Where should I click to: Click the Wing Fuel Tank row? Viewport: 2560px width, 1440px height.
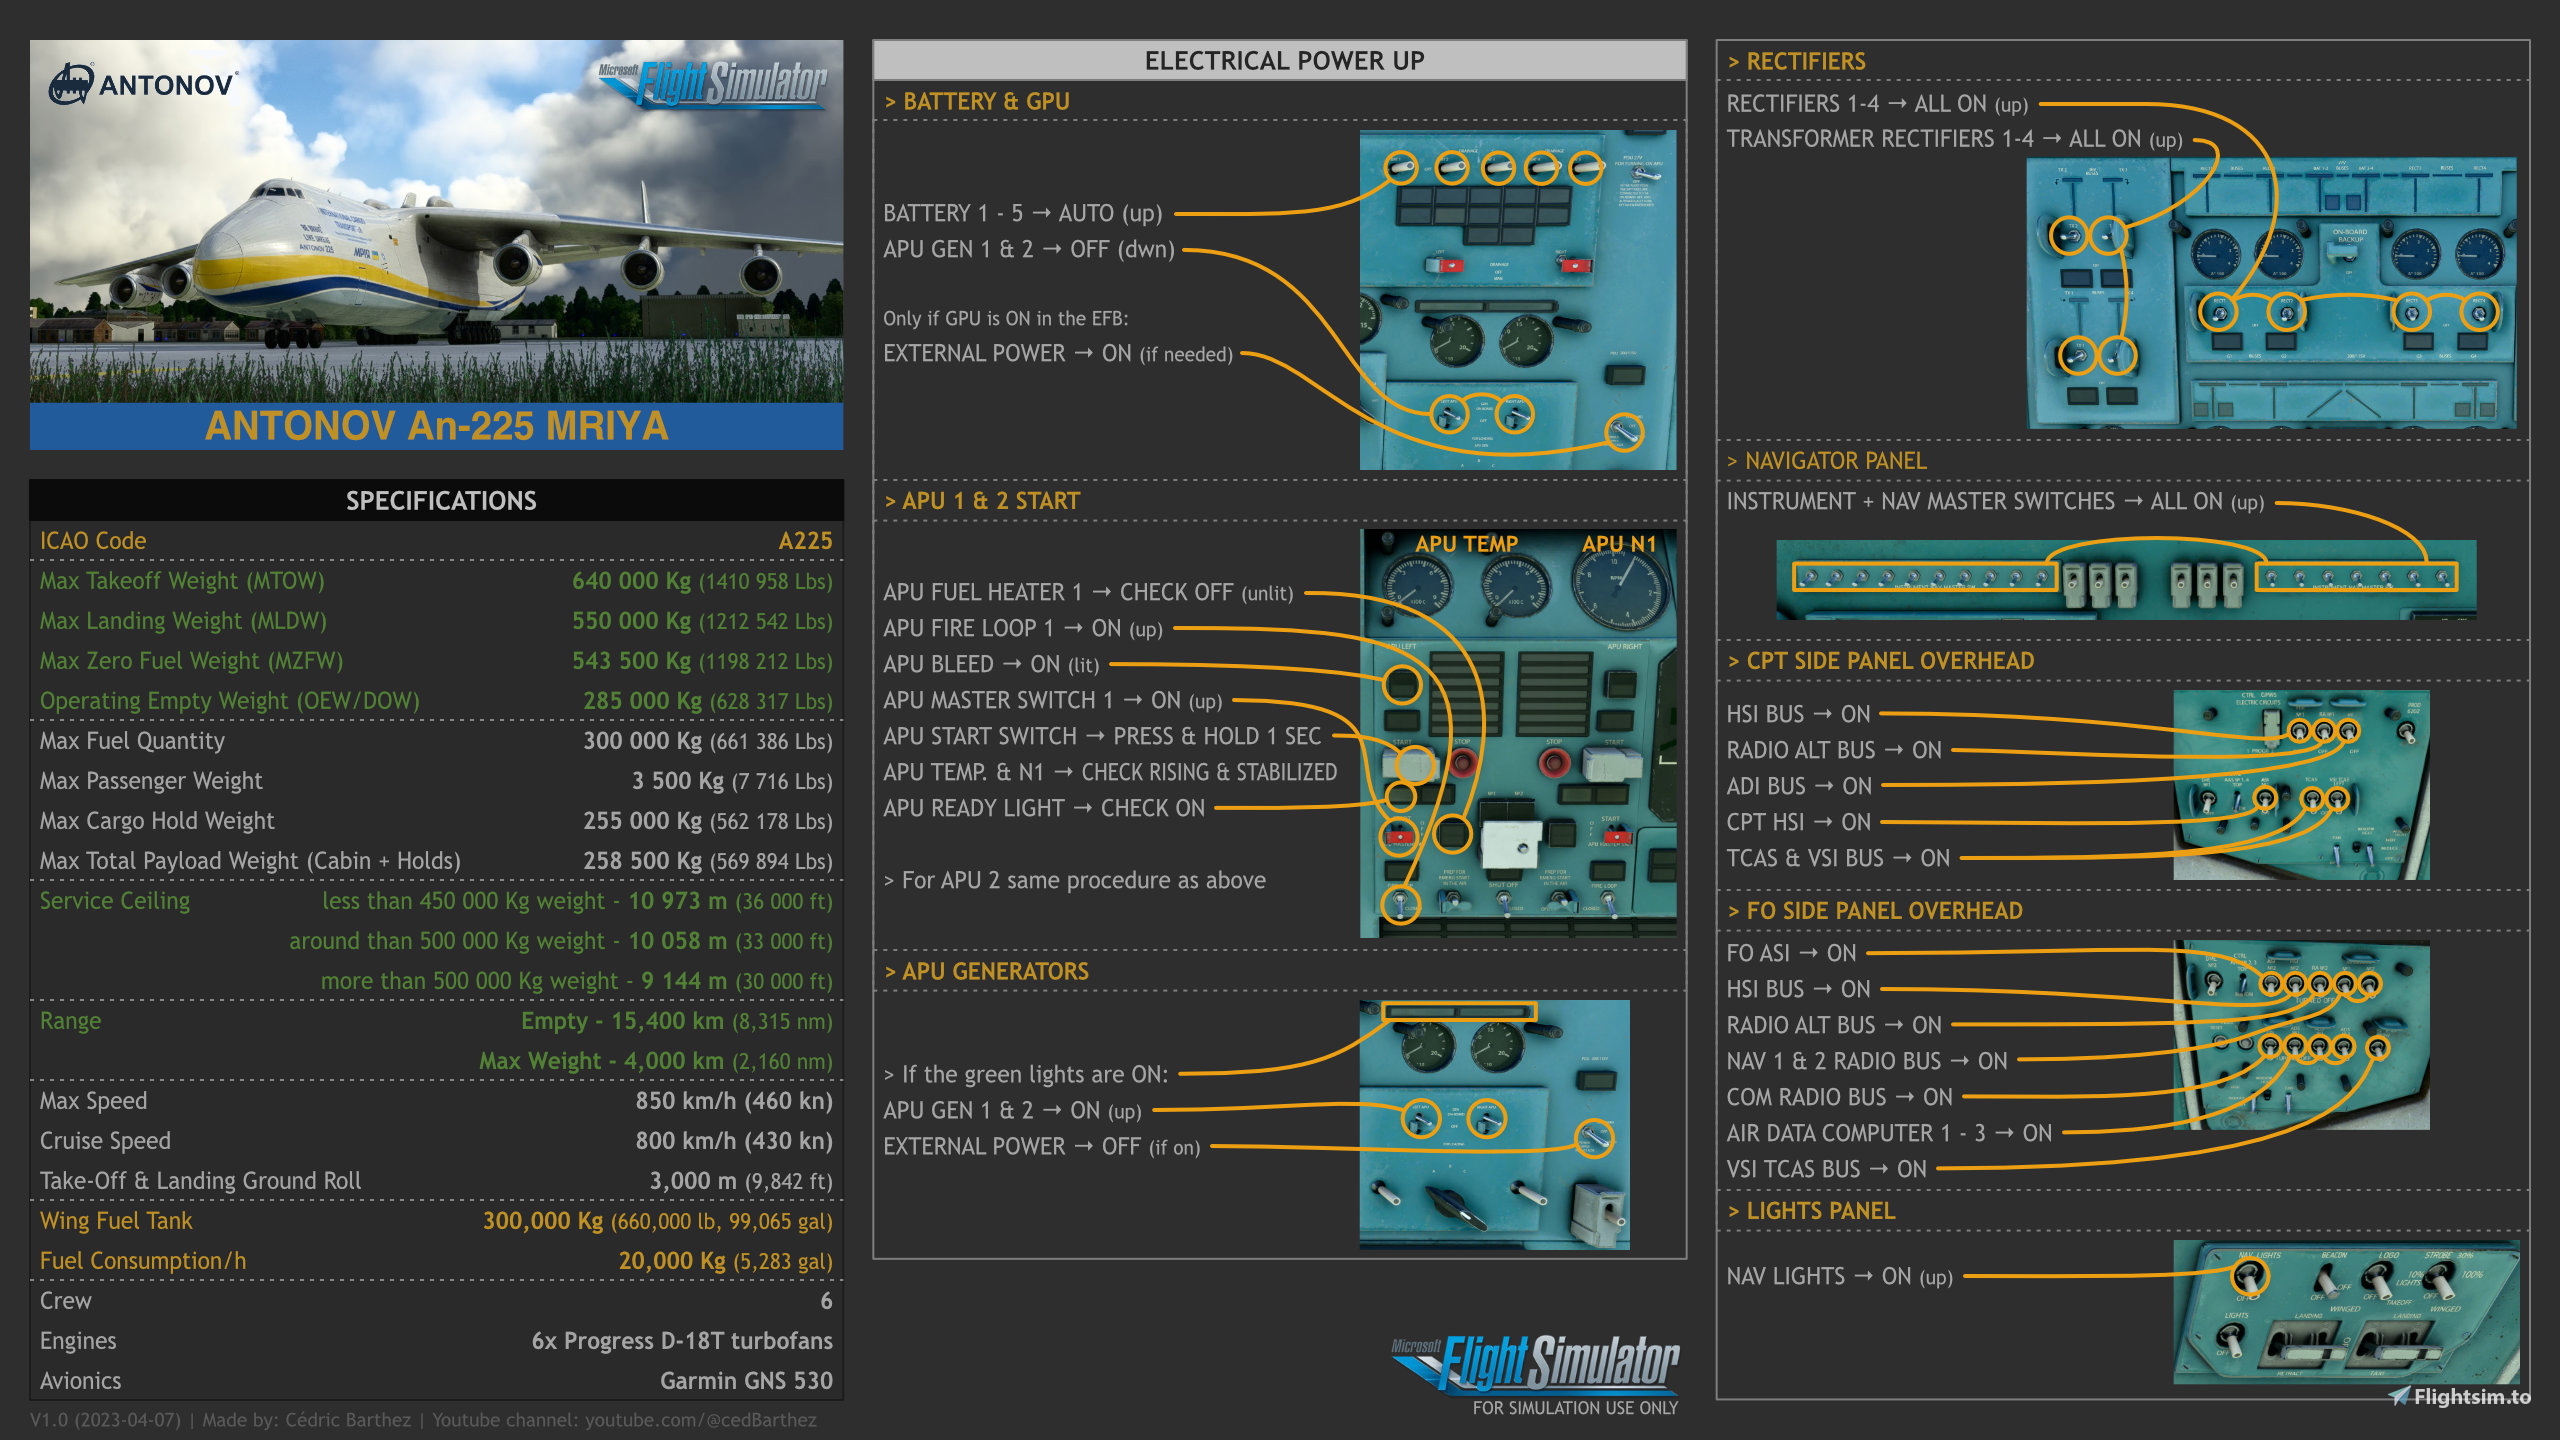(x=436, y=1221)
